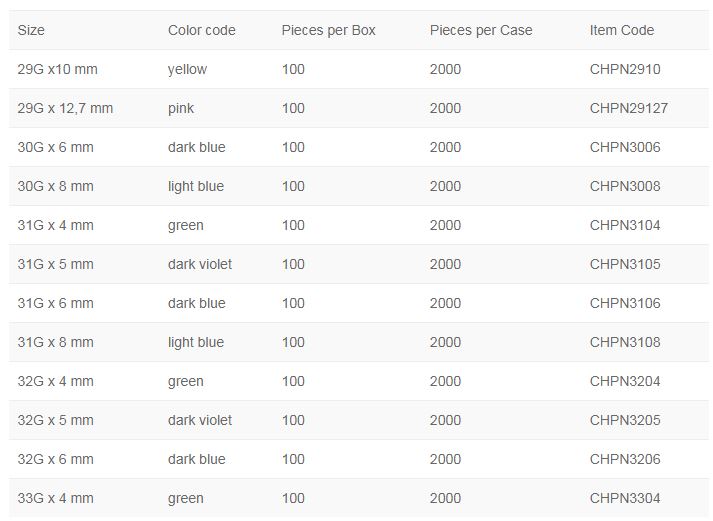Click the 29G x10 mm size cell

click(58, 69)
